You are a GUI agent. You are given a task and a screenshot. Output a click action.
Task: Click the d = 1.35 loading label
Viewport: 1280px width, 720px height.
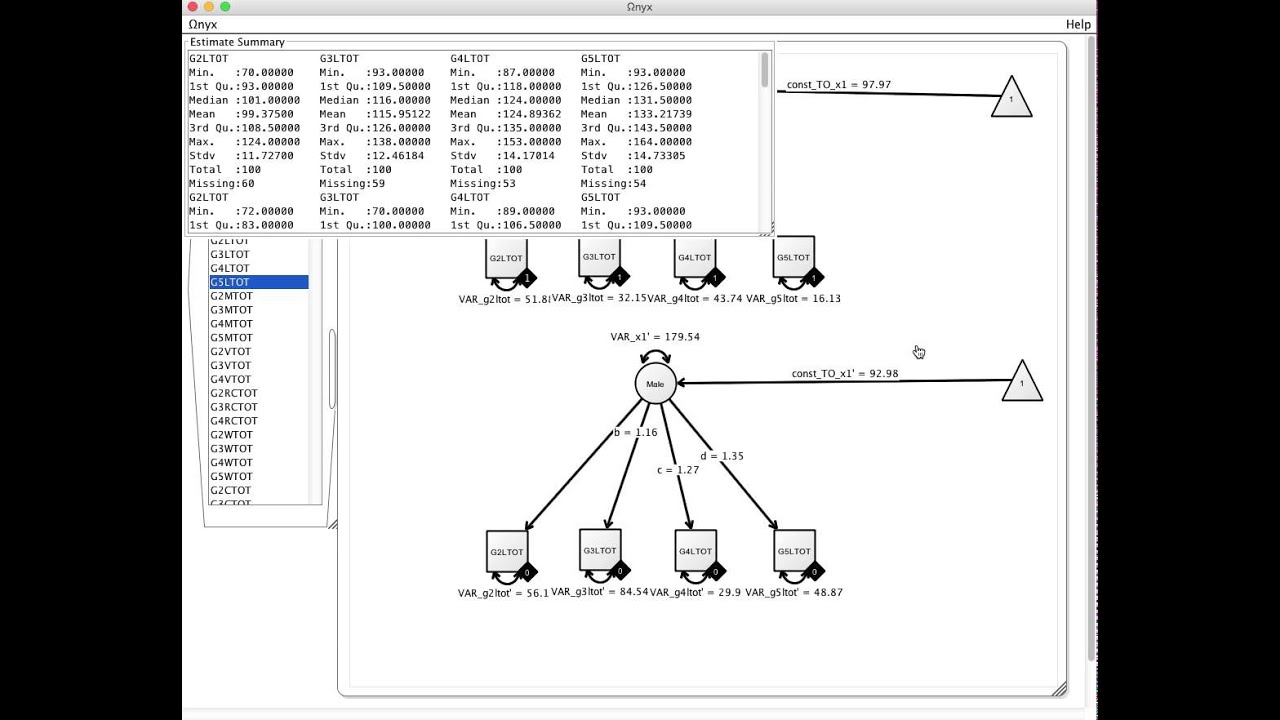722,456
